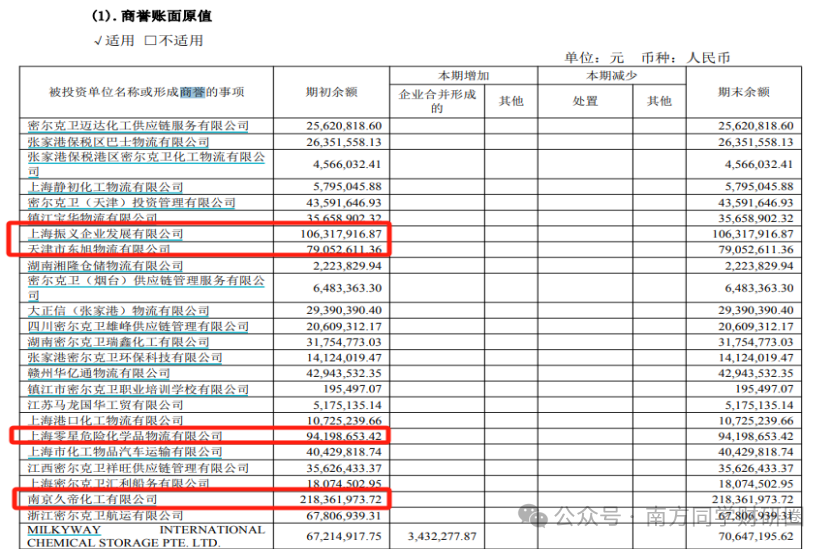Select opening balance 26,351,558.13
The height and width of the screenshot is (549, 831).
click(x=344, y=142)
